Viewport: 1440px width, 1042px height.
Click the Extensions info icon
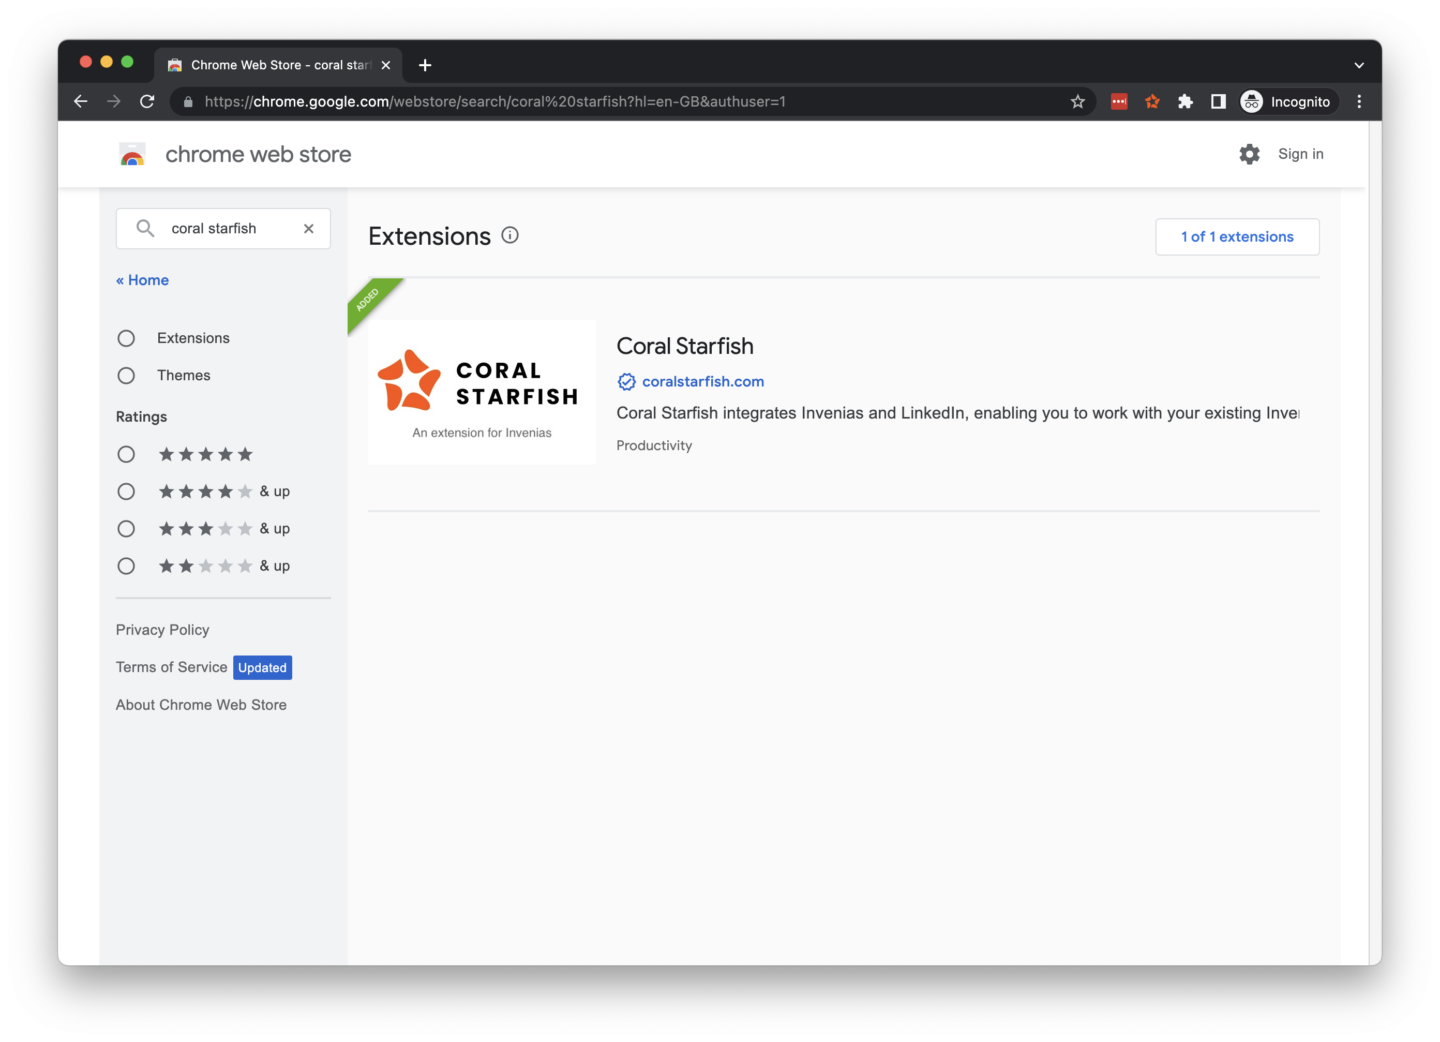coord(510,236)
